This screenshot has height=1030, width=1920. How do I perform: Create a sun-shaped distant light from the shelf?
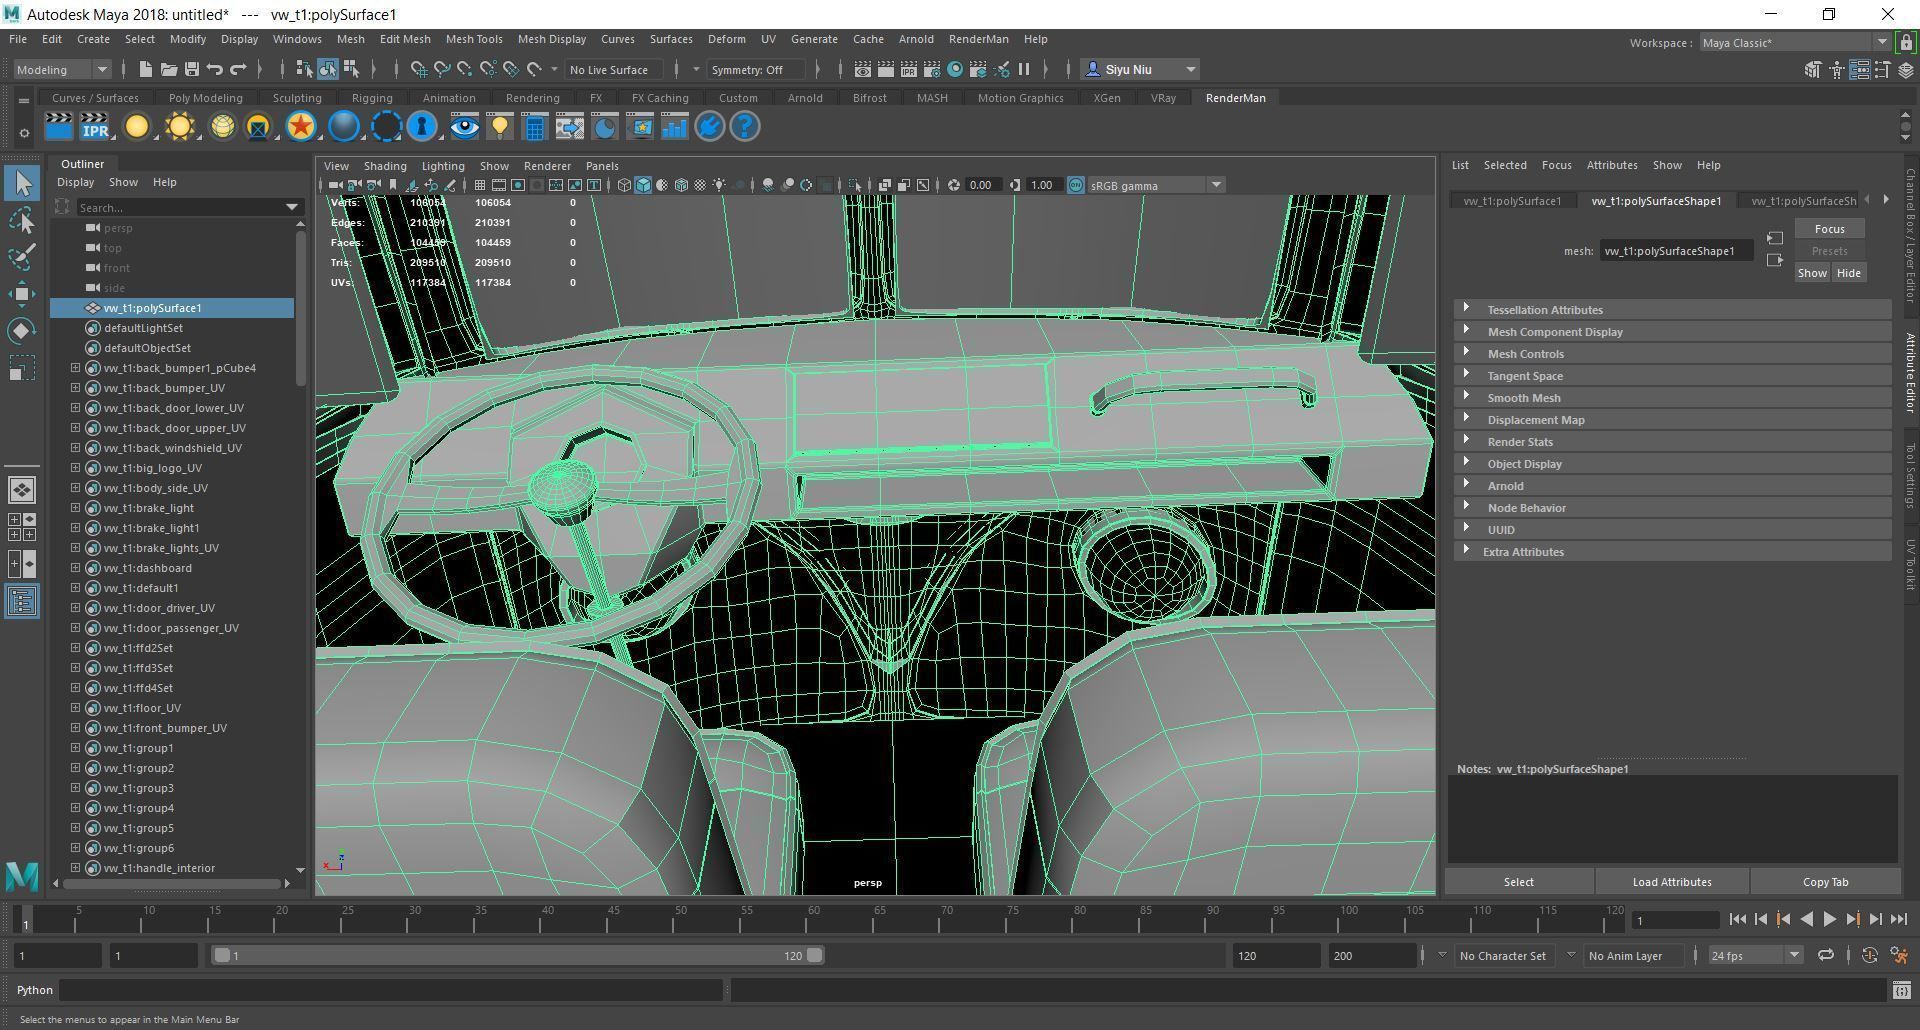(180, 127)
